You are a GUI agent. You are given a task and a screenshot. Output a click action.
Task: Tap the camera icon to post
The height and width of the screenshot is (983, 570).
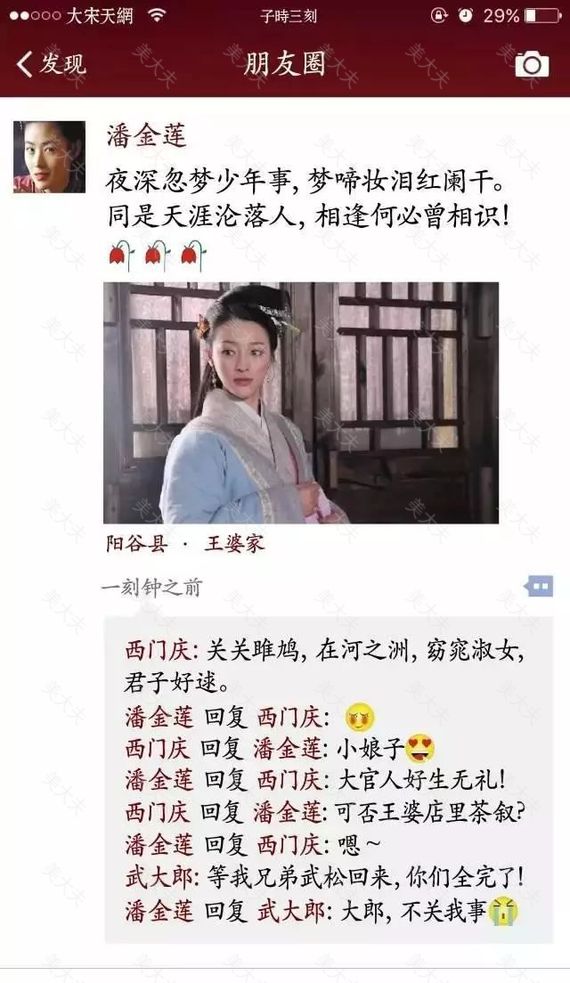(532, 65)
